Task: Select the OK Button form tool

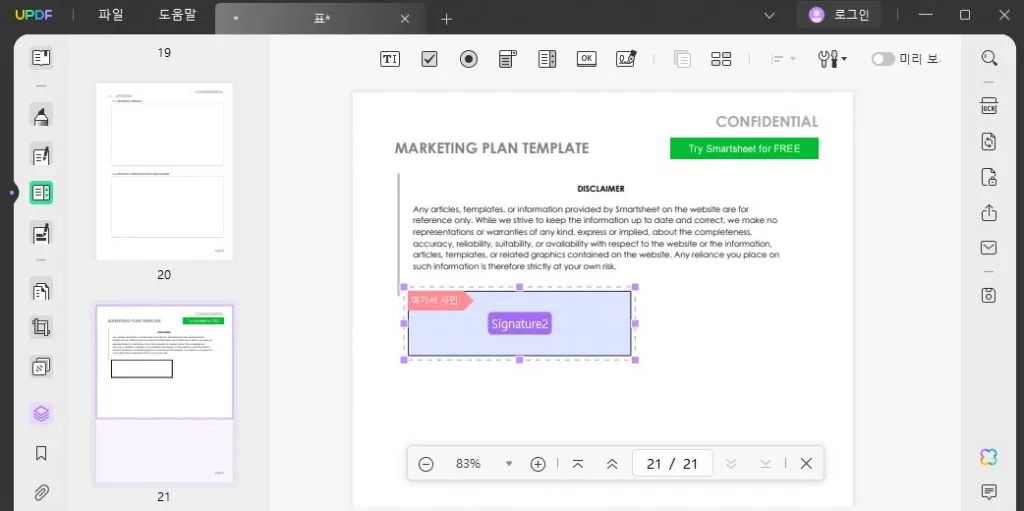Action: point(586,59)
